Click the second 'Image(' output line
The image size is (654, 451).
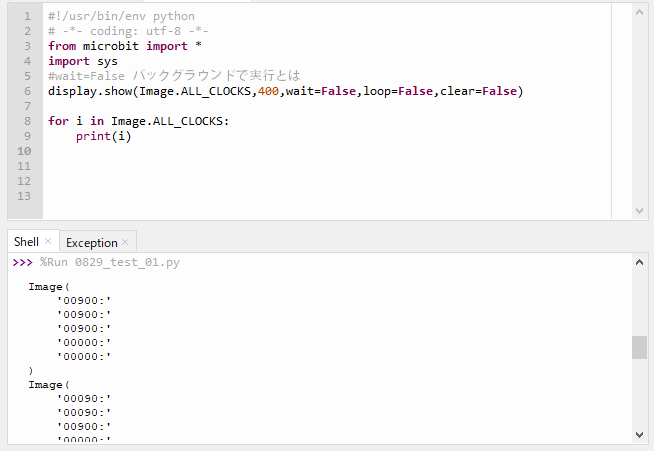point(49,385)
